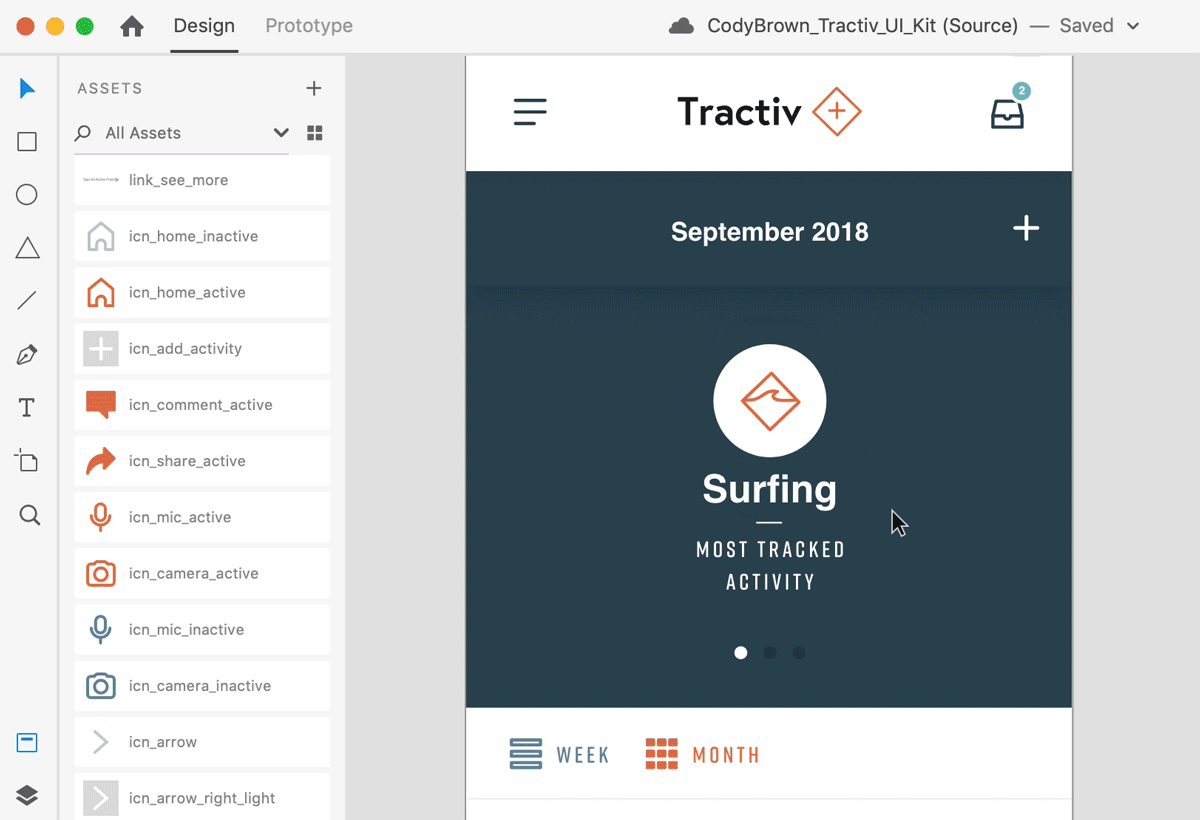
Task: Select the Polygon triangle tool
Action: click(x=27, y=248)
